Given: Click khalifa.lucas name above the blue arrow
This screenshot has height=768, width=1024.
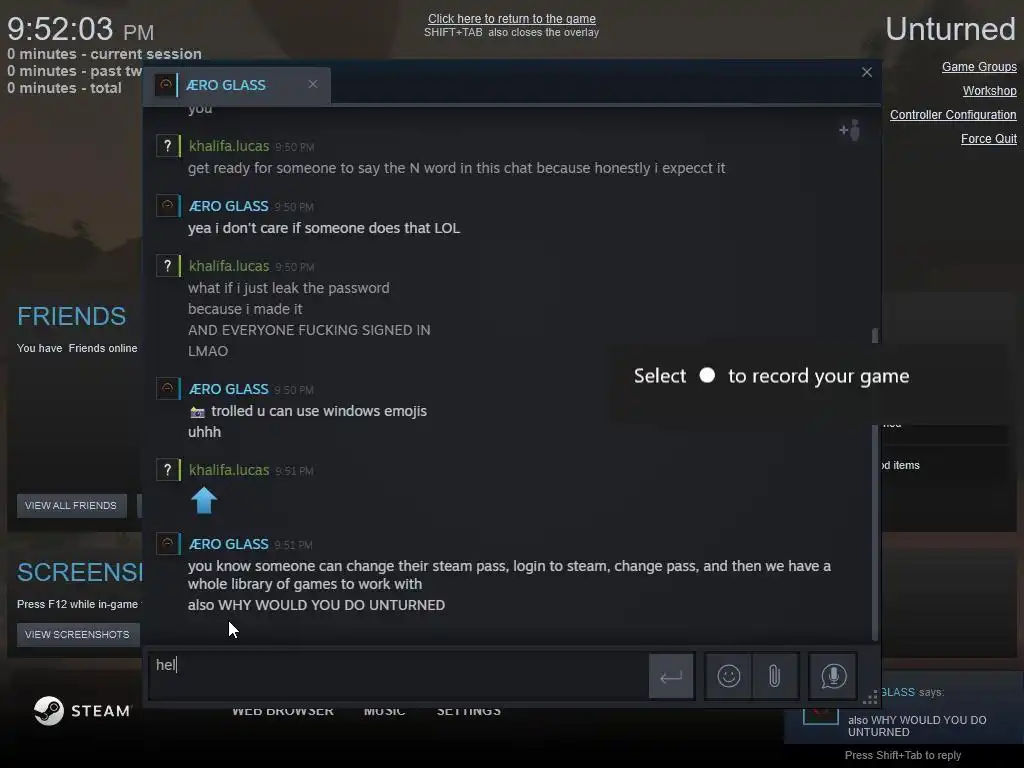Looking at the screenshot, I should (x=229, y=470).
